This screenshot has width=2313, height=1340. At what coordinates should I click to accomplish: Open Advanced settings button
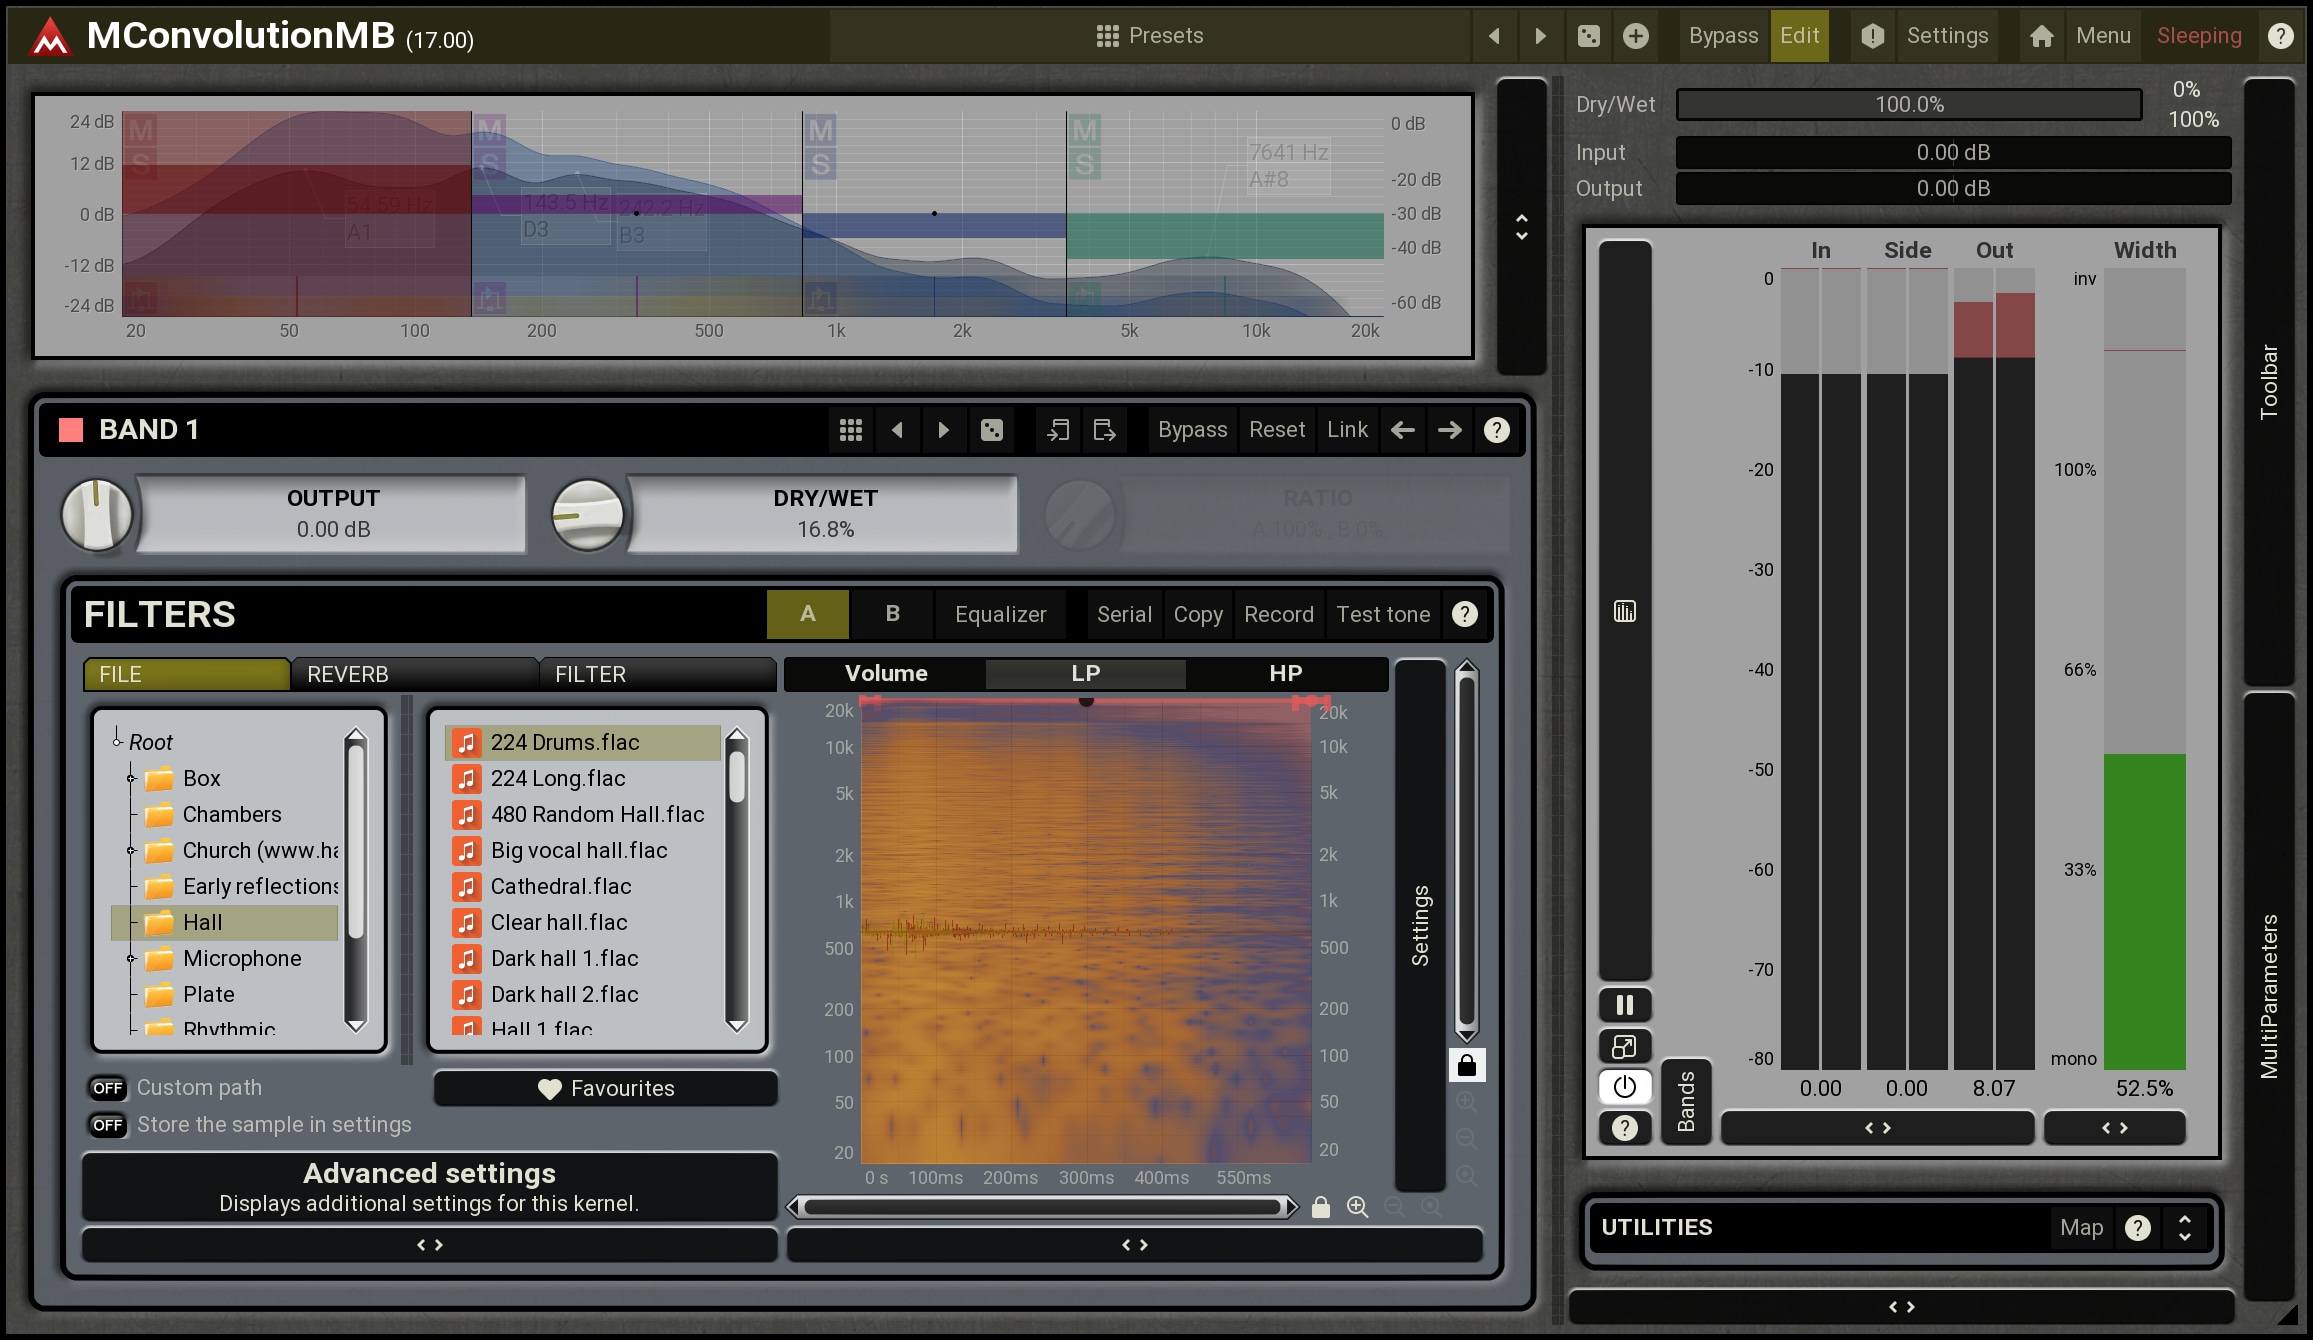click(429, 1186)
